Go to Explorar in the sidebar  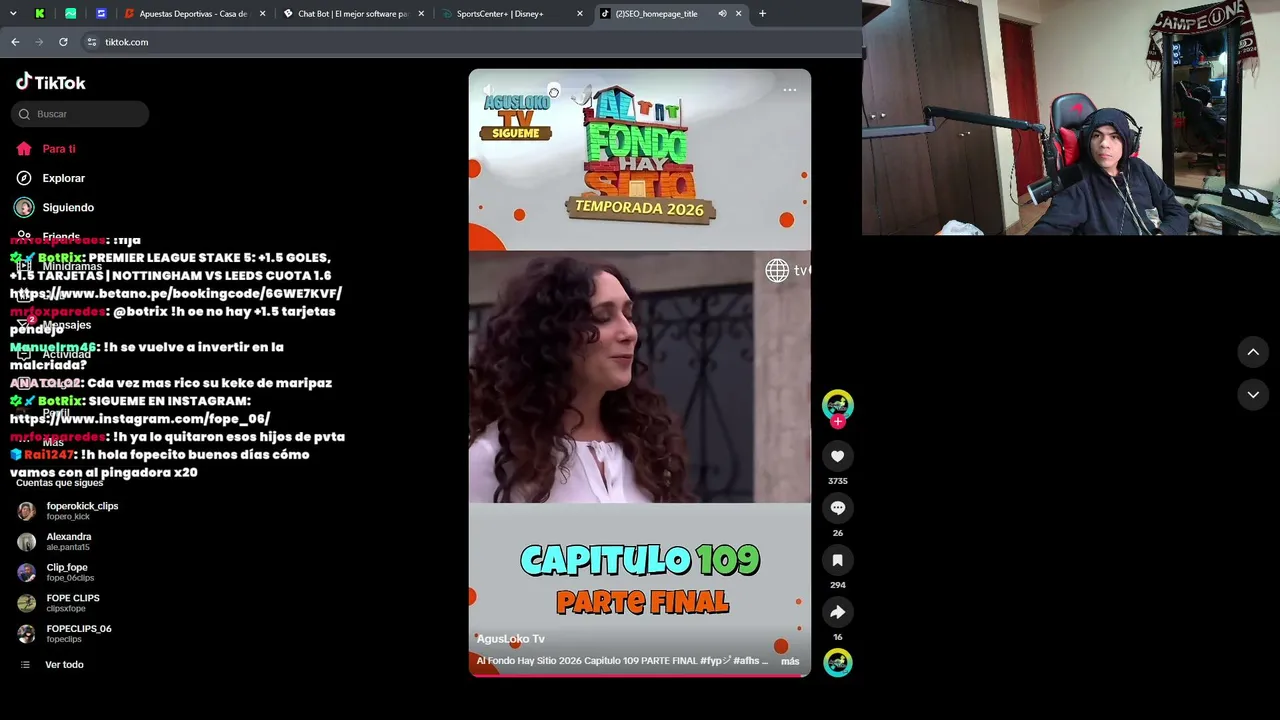tap(51, 178)
